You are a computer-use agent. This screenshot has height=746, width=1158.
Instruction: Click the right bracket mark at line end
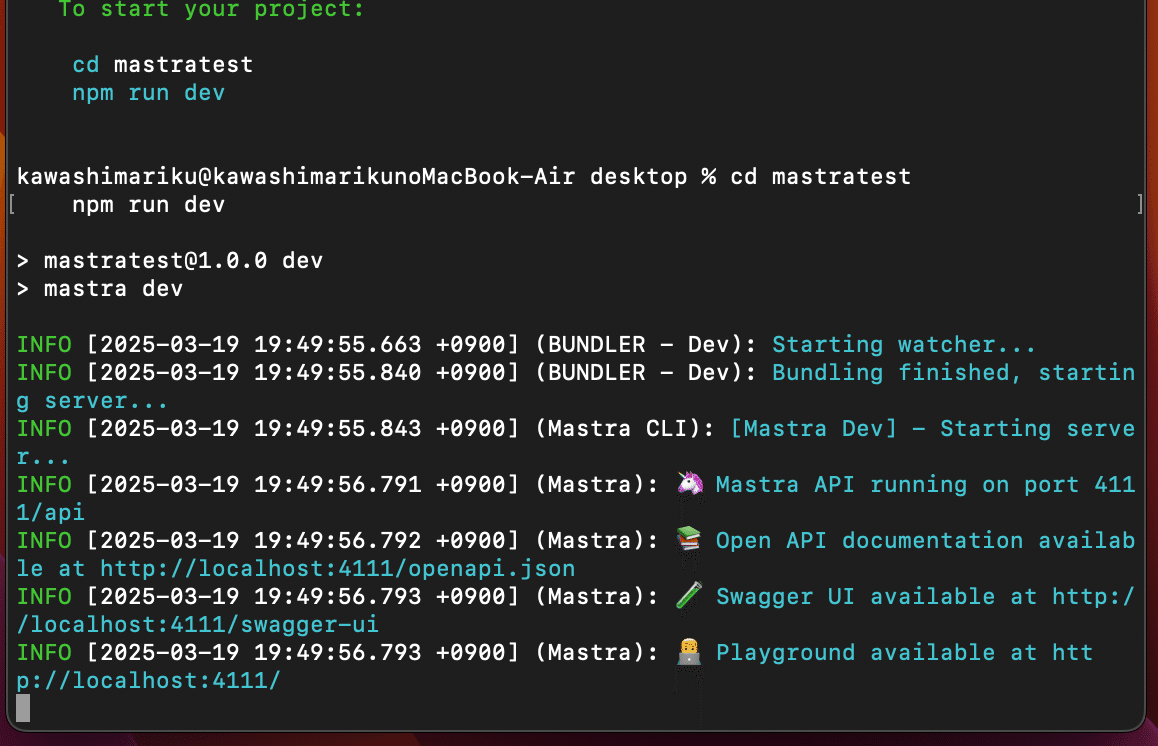click(1140, 205)
